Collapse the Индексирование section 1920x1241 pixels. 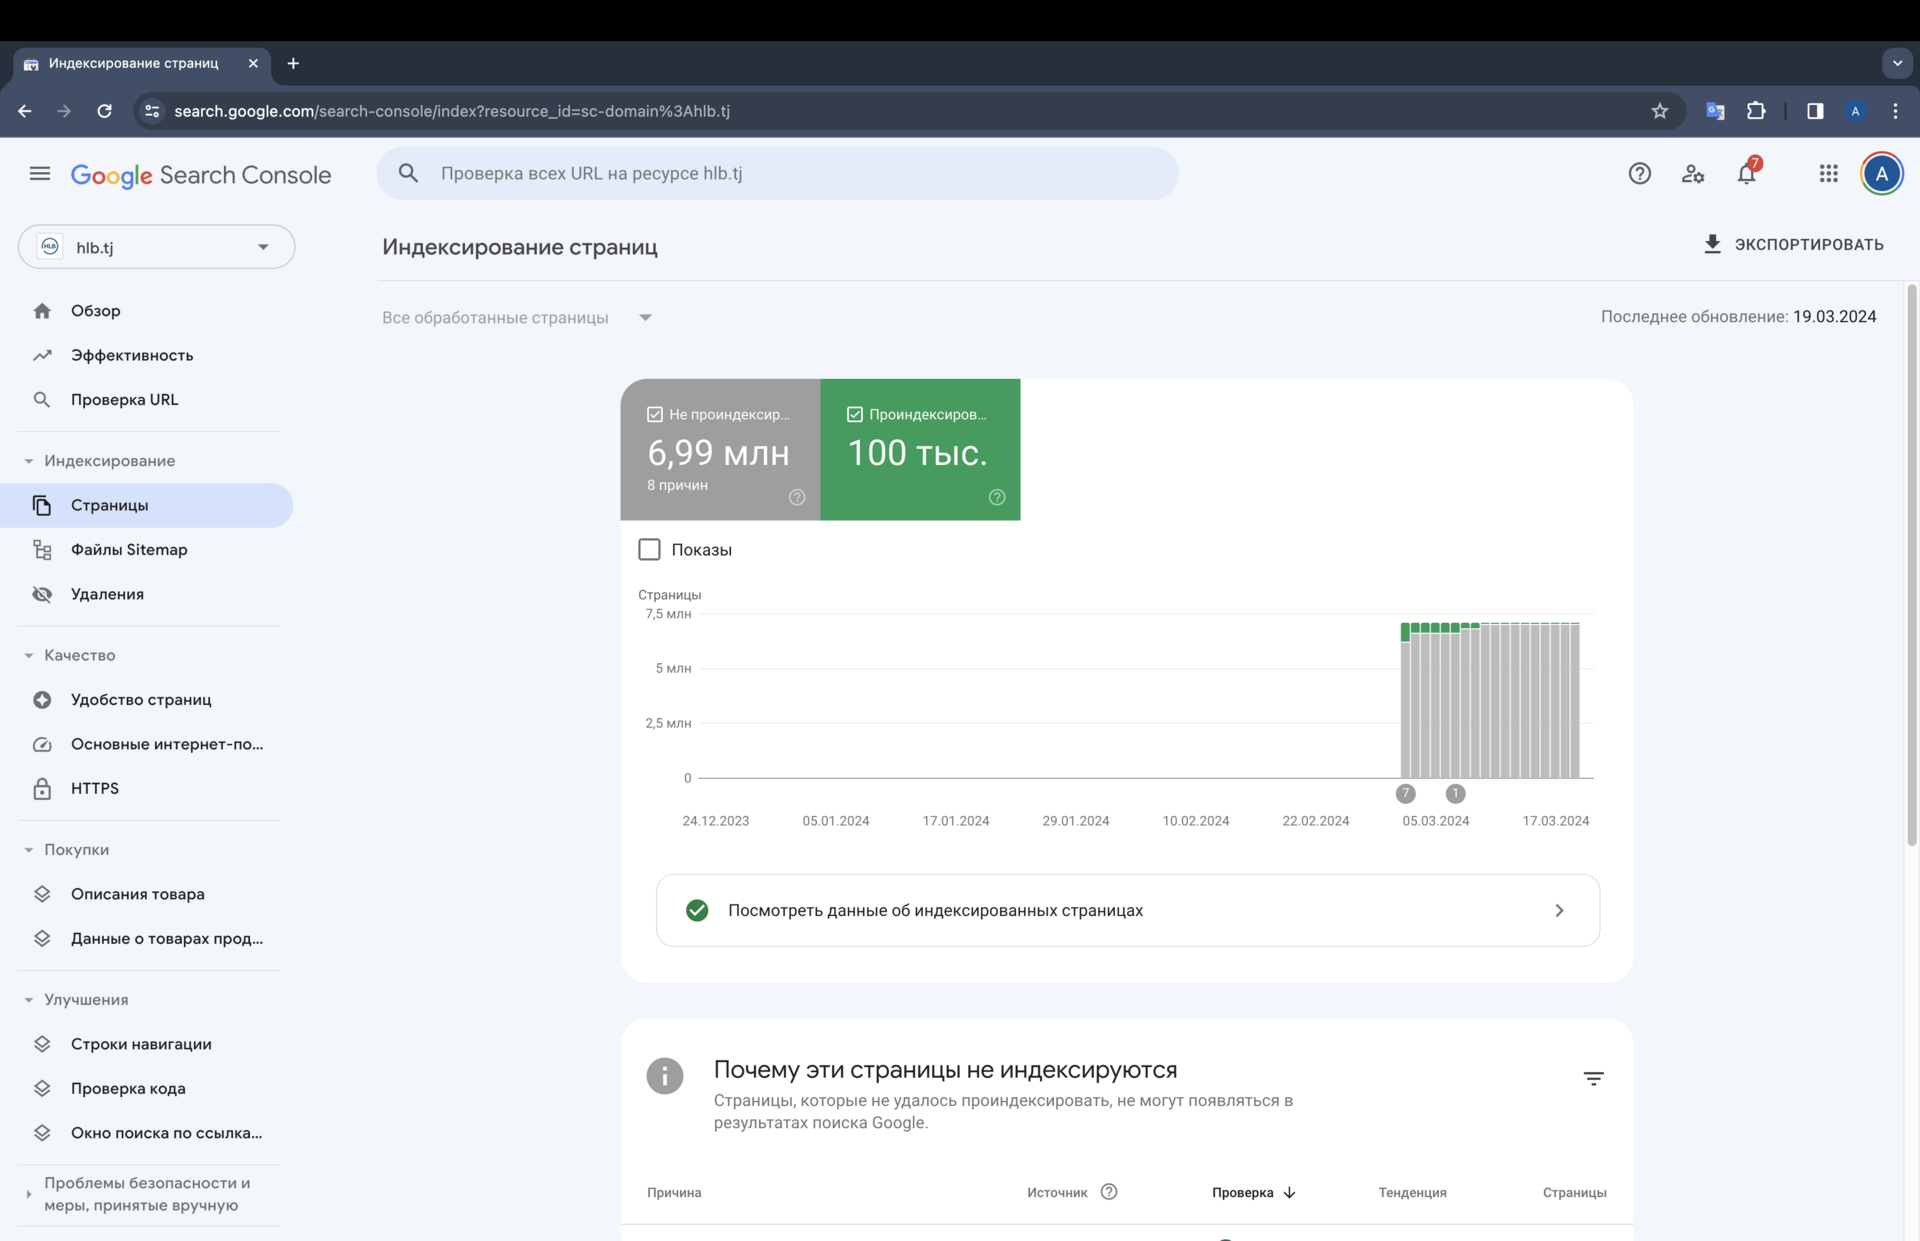point(28,461)
